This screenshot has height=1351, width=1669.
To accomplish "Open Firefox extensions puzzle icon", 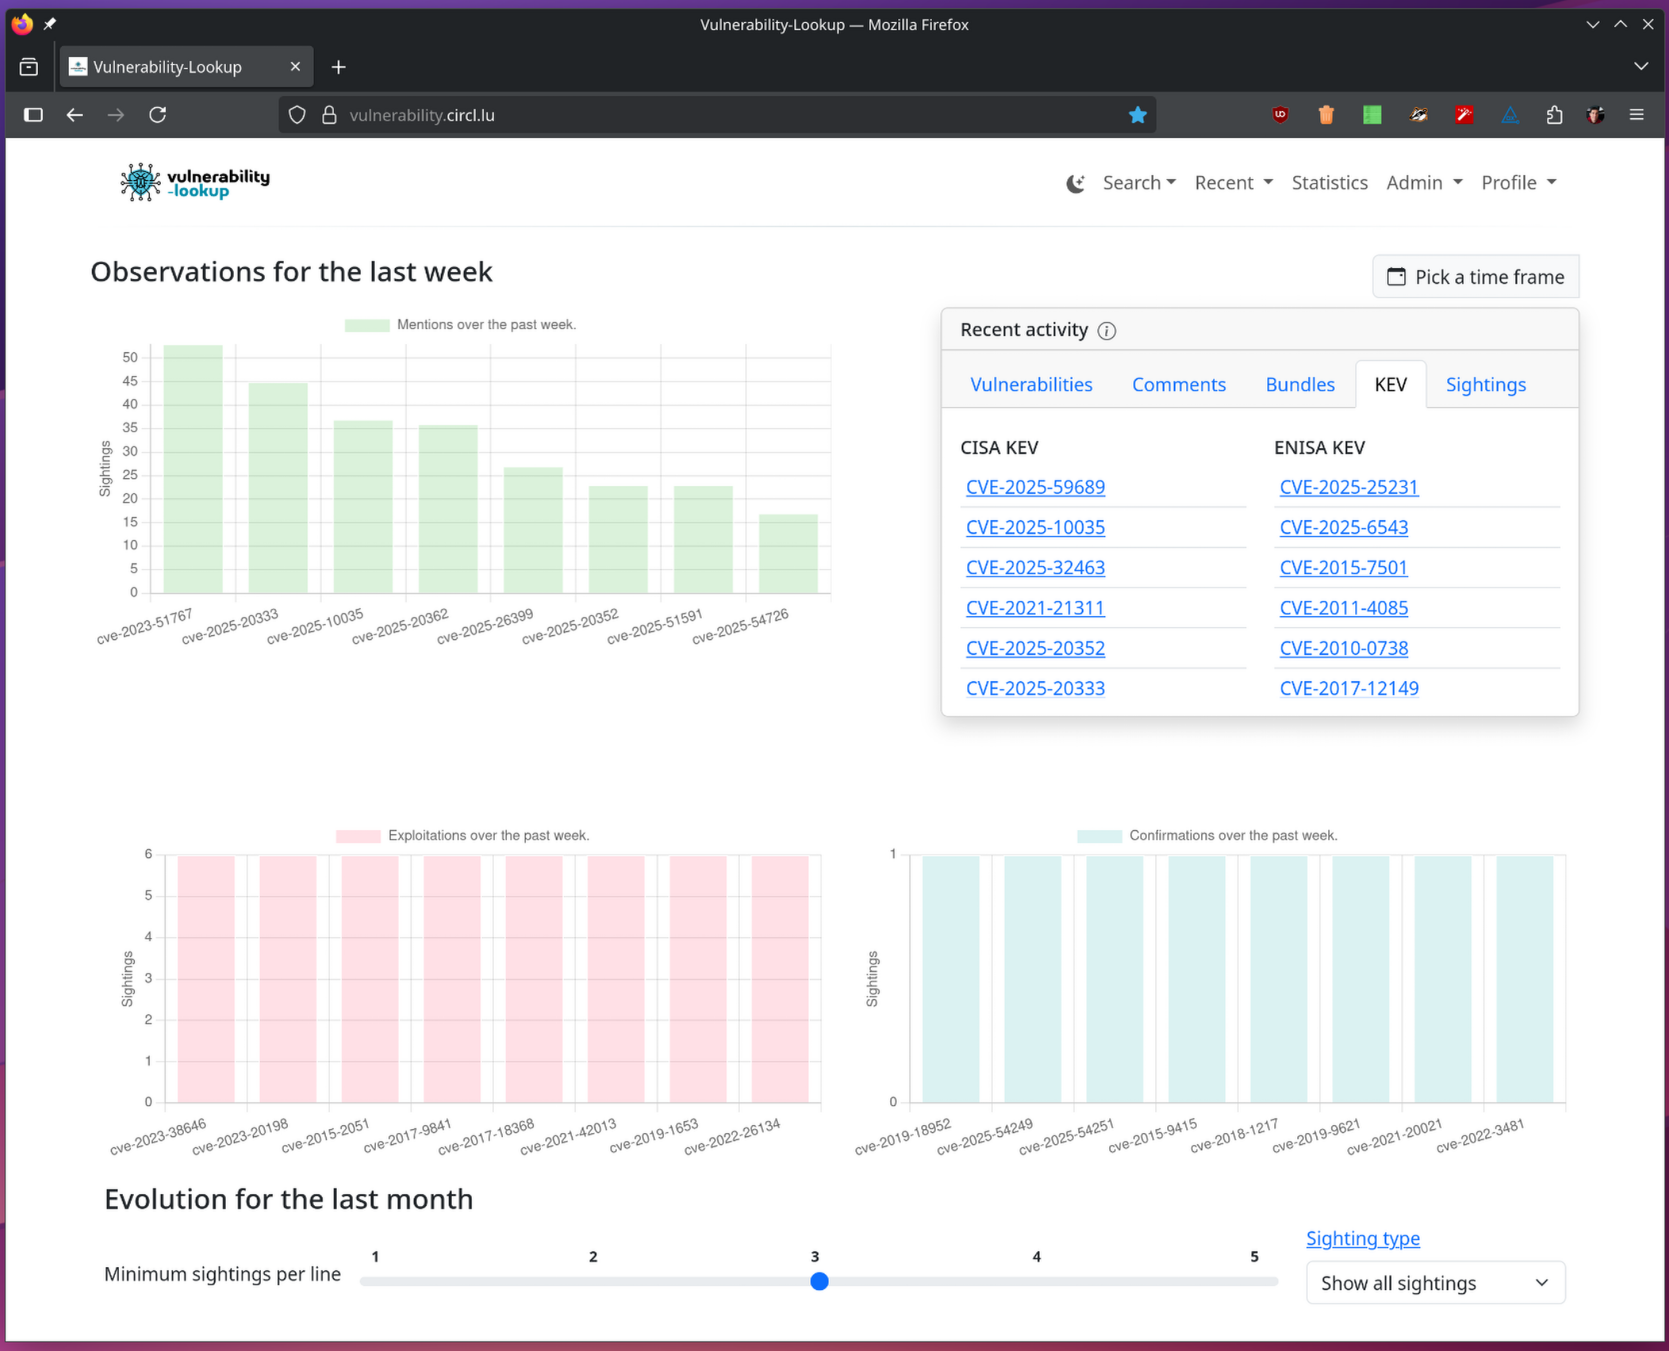I will [1554, 115].
